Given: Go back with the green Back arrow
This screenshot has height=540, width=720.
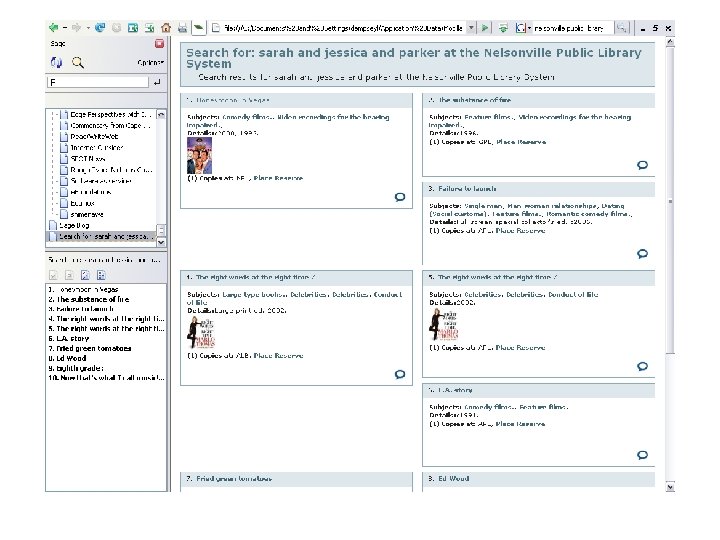Looking at the screenshot, I should pos(54,28).
